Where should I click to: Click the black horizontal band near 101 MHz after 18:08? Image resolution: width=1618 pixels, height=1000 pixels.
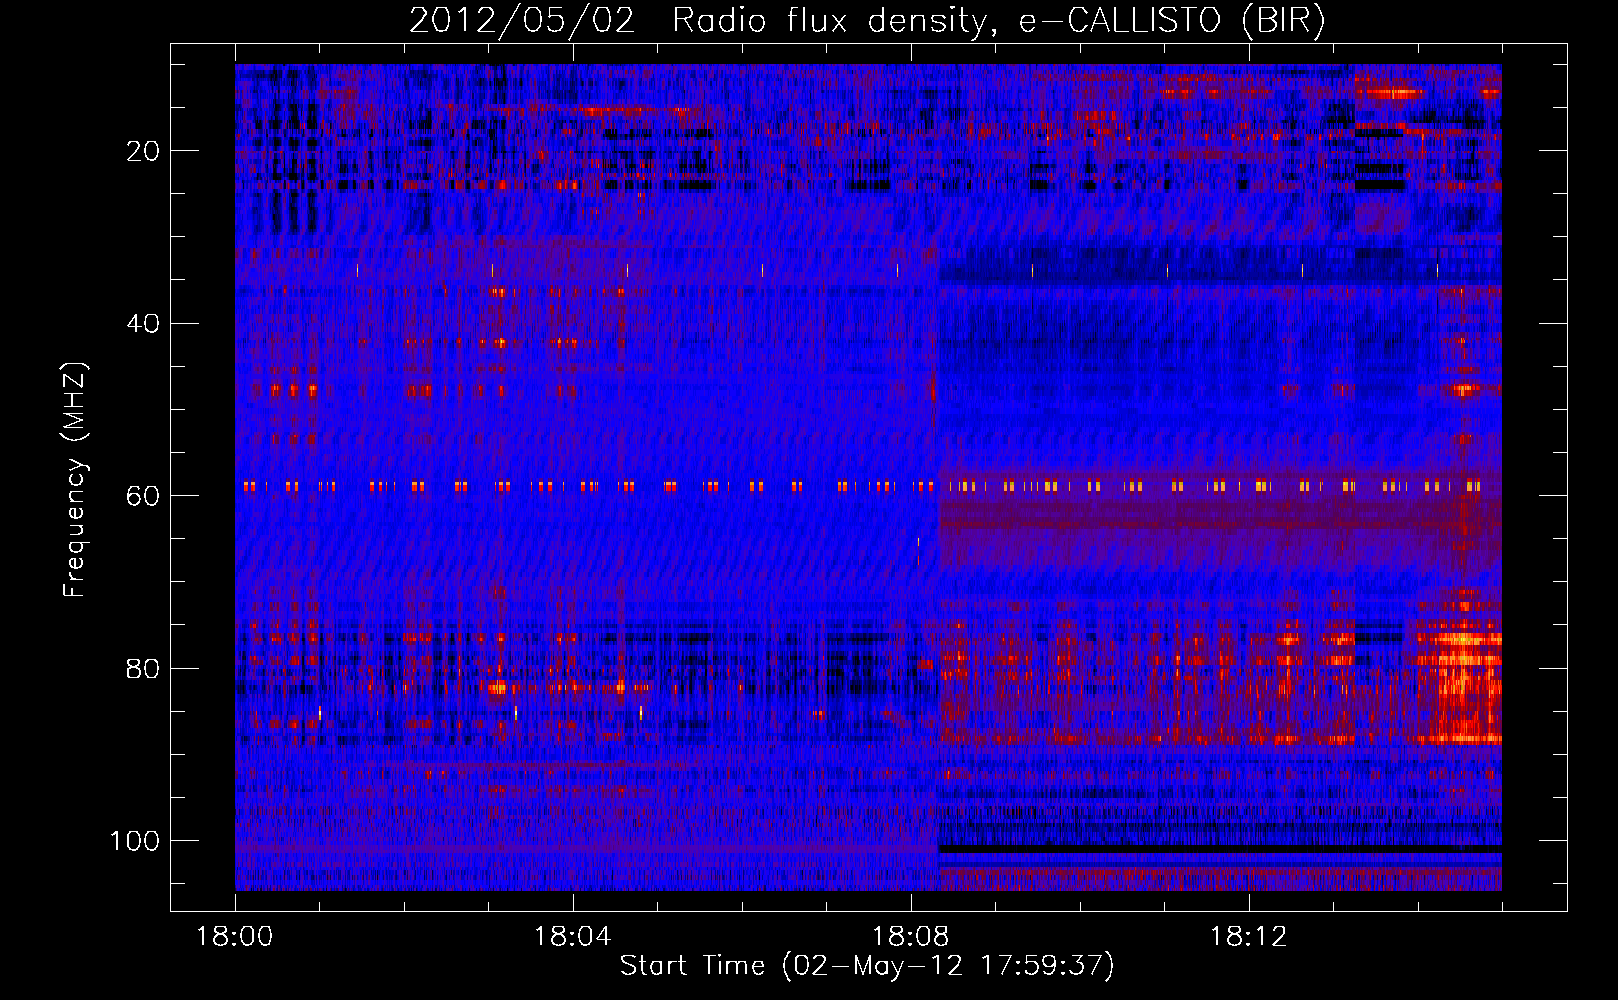[1220, 849]
